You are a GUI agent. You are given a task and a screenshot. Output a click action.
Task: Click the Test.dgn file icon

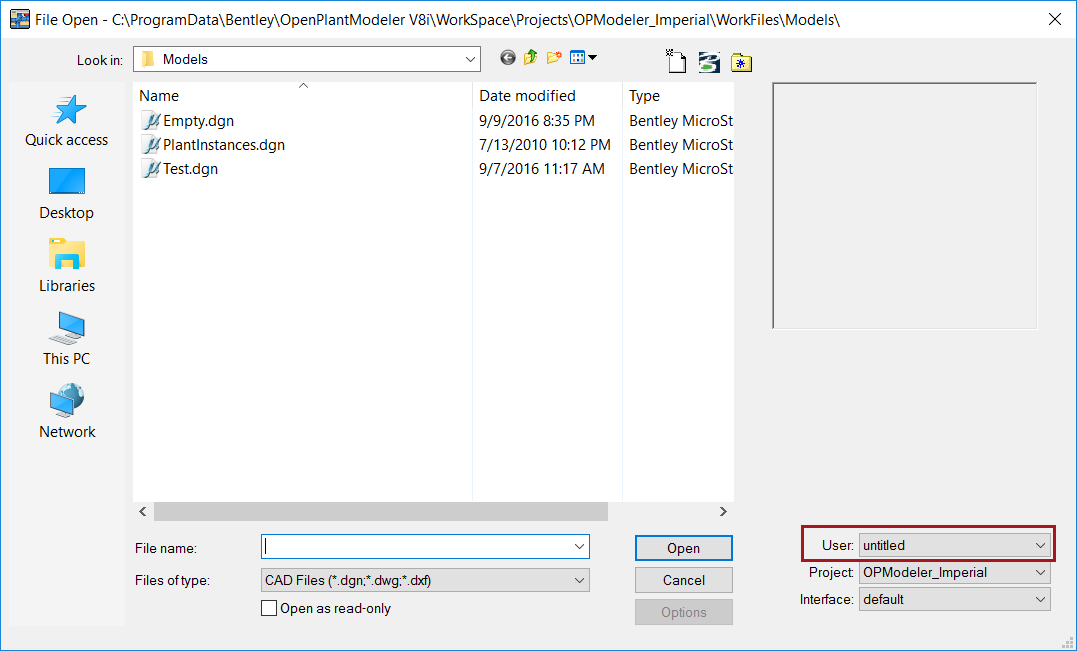pos(150,169)
